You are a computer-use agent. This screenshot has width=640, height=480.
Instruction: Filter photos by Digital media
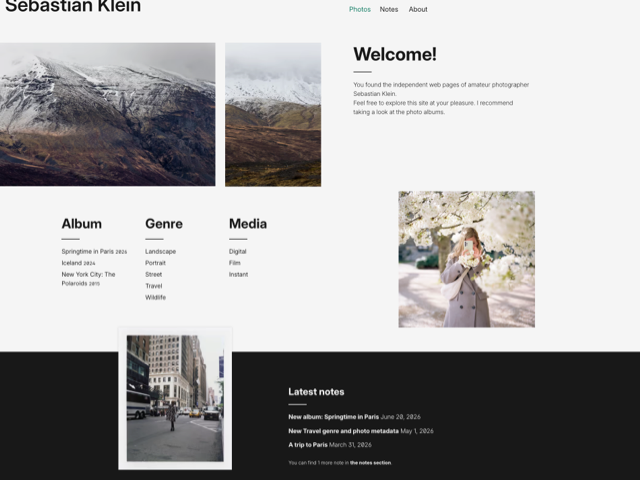pyautogui.click(x=238, y=251)
